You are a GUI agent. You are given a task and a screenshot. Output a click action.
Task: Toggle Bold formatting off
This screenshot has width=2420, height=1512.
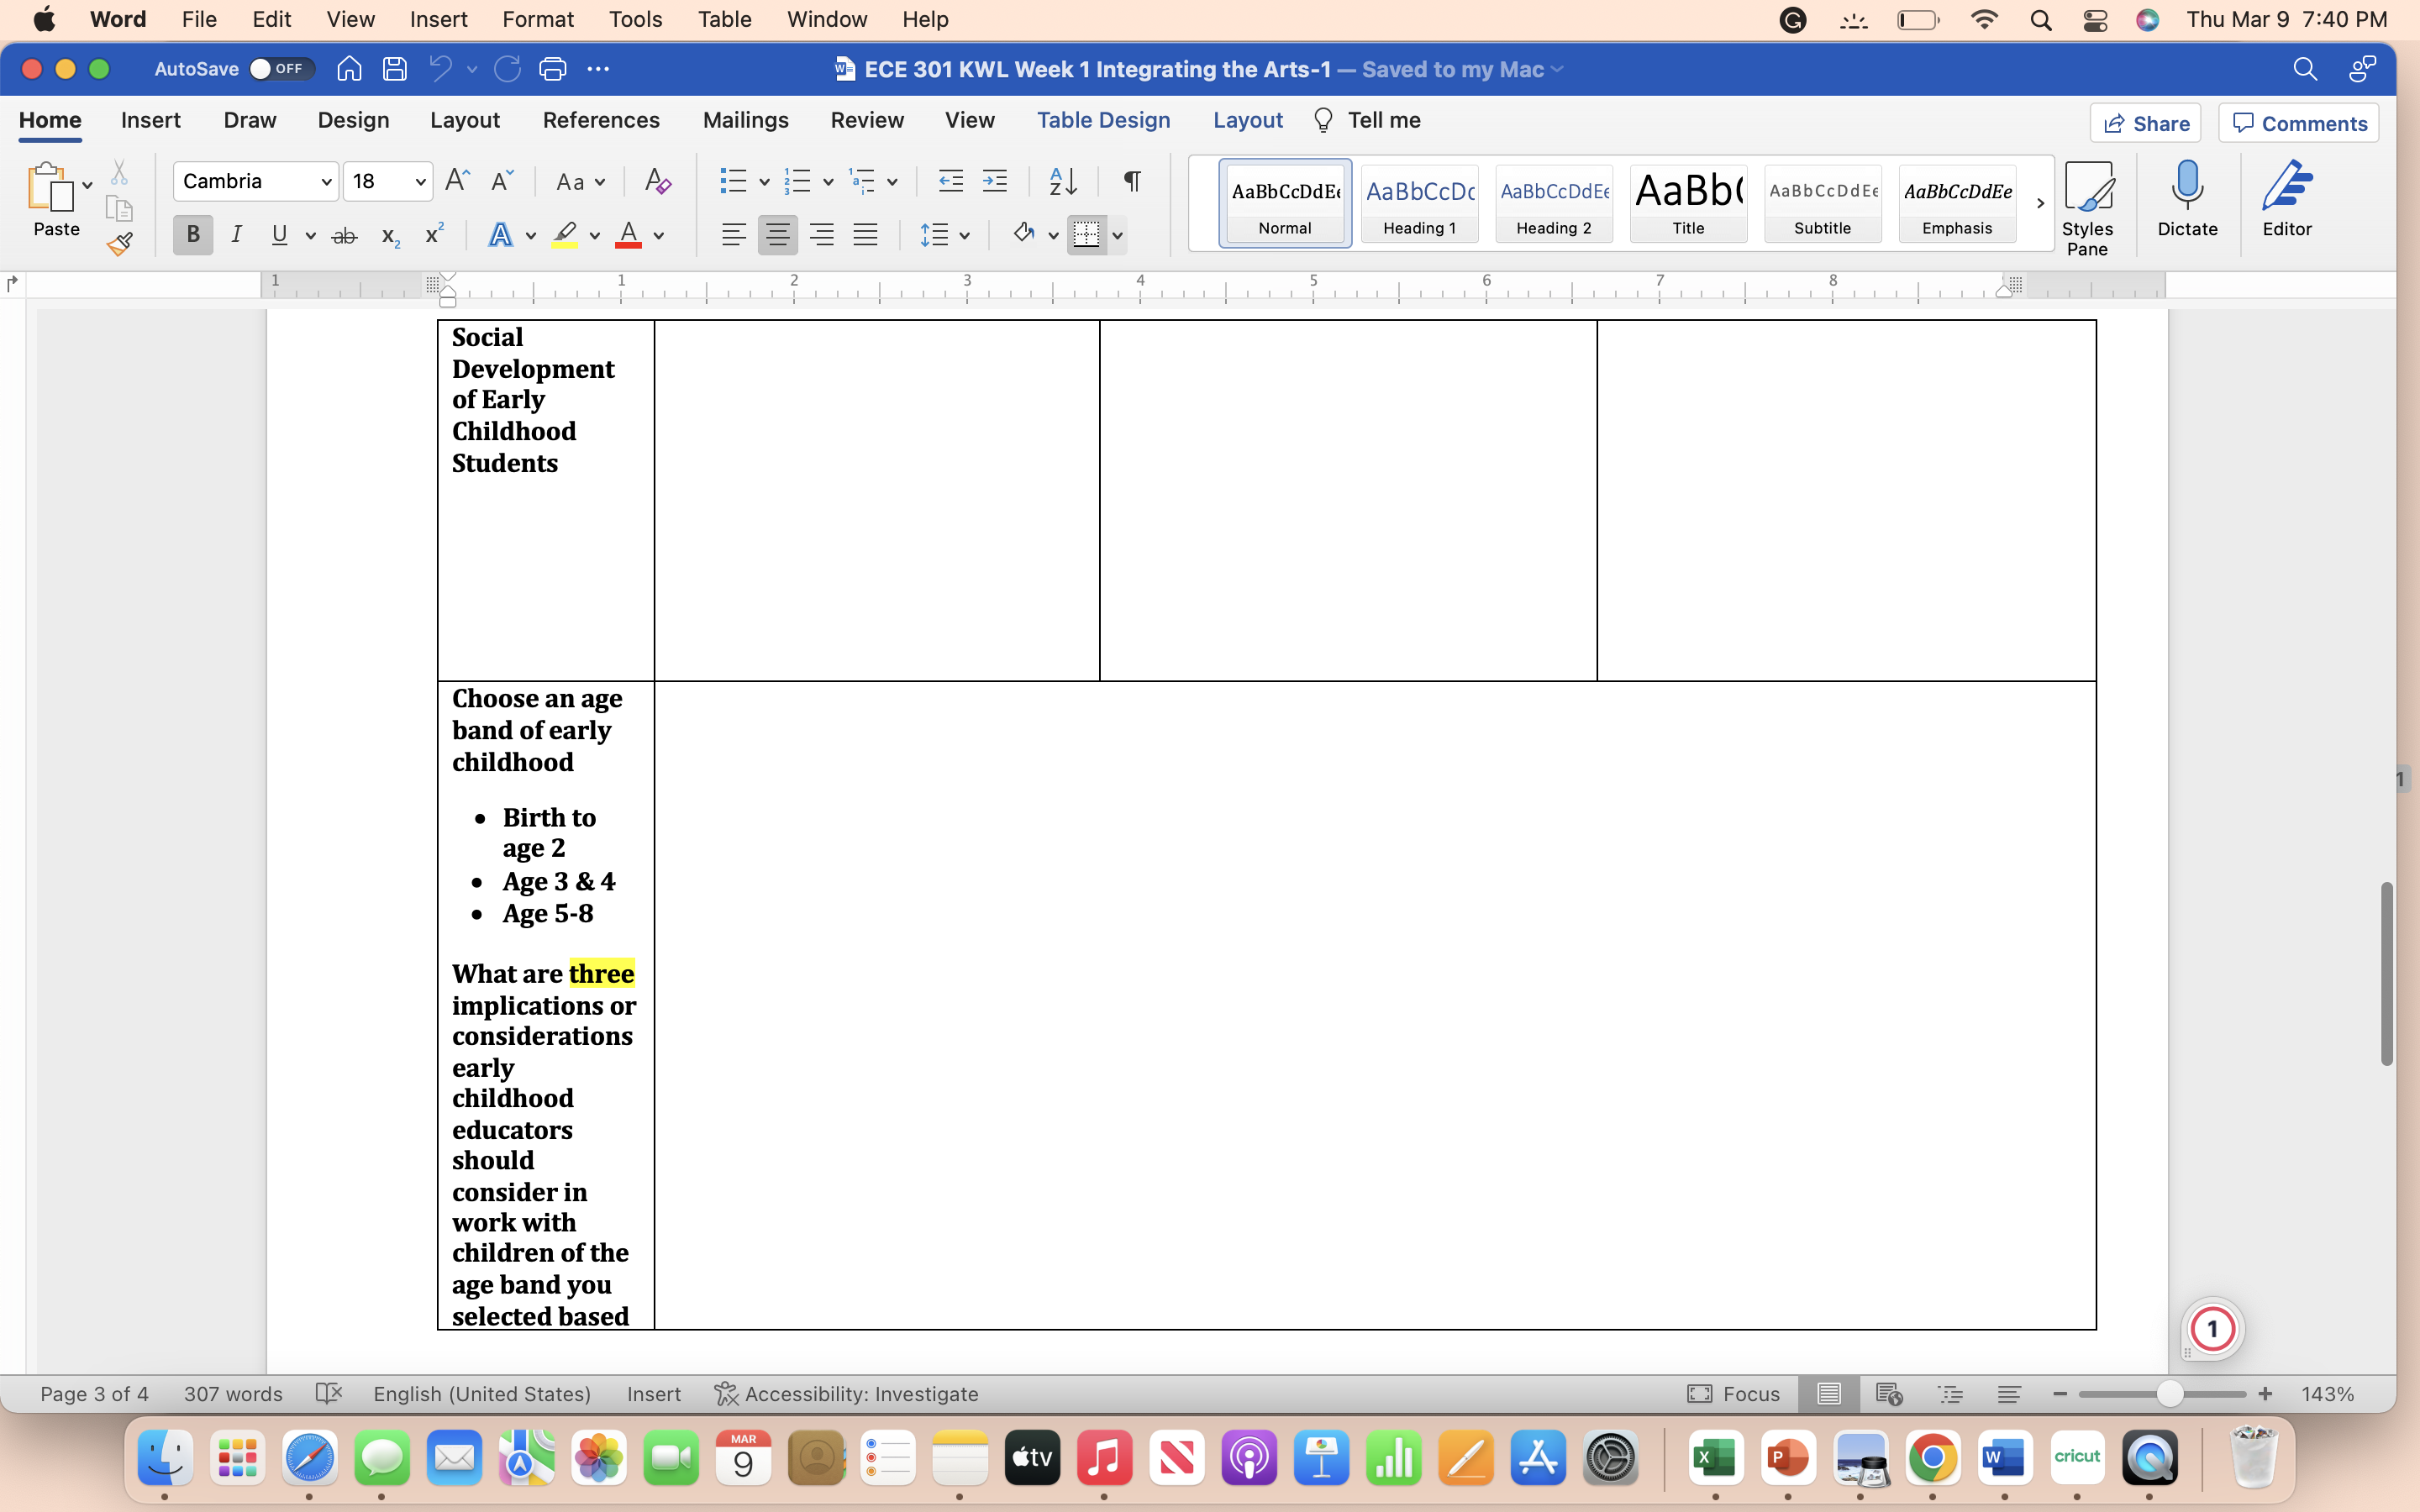pos(193,235)
